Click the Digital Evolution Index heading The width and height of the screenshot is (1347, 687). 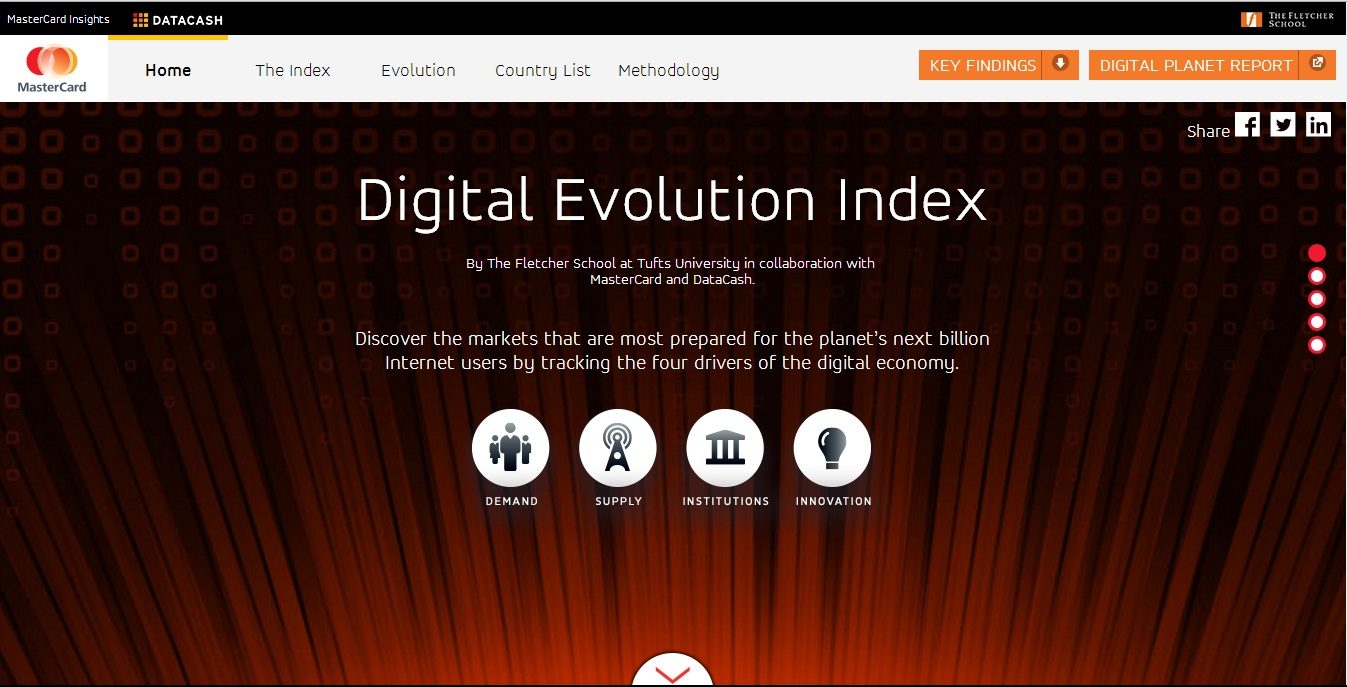pos(672,200)
